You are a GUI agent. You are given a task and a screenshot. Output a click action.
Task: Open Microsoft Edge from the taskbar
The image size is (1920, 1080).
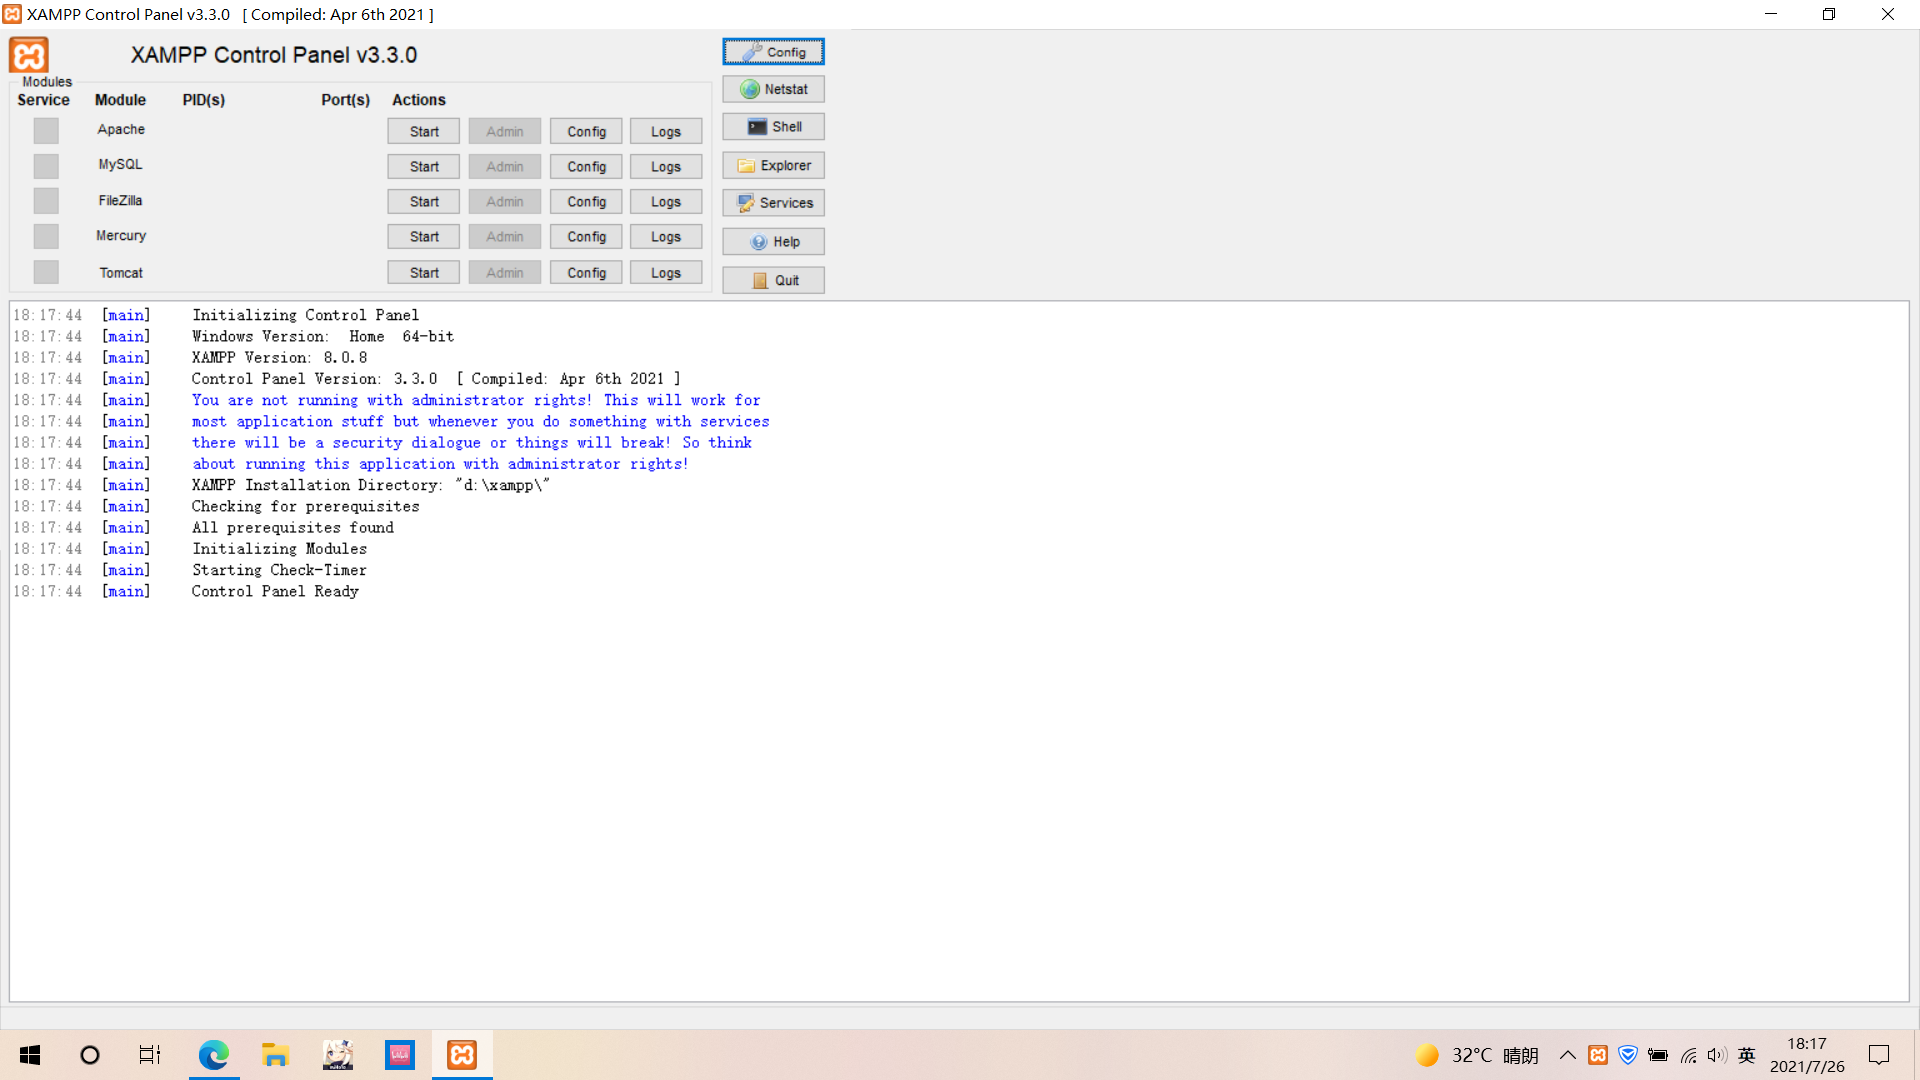point(214,1055)
